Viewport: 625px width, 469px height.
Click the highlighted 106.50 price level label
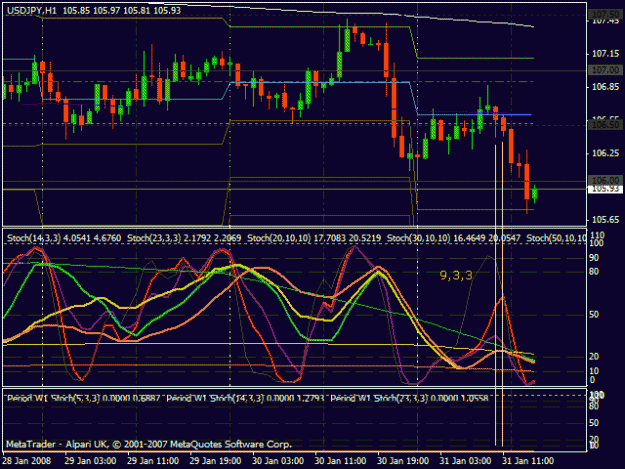(x=605, y=125)
